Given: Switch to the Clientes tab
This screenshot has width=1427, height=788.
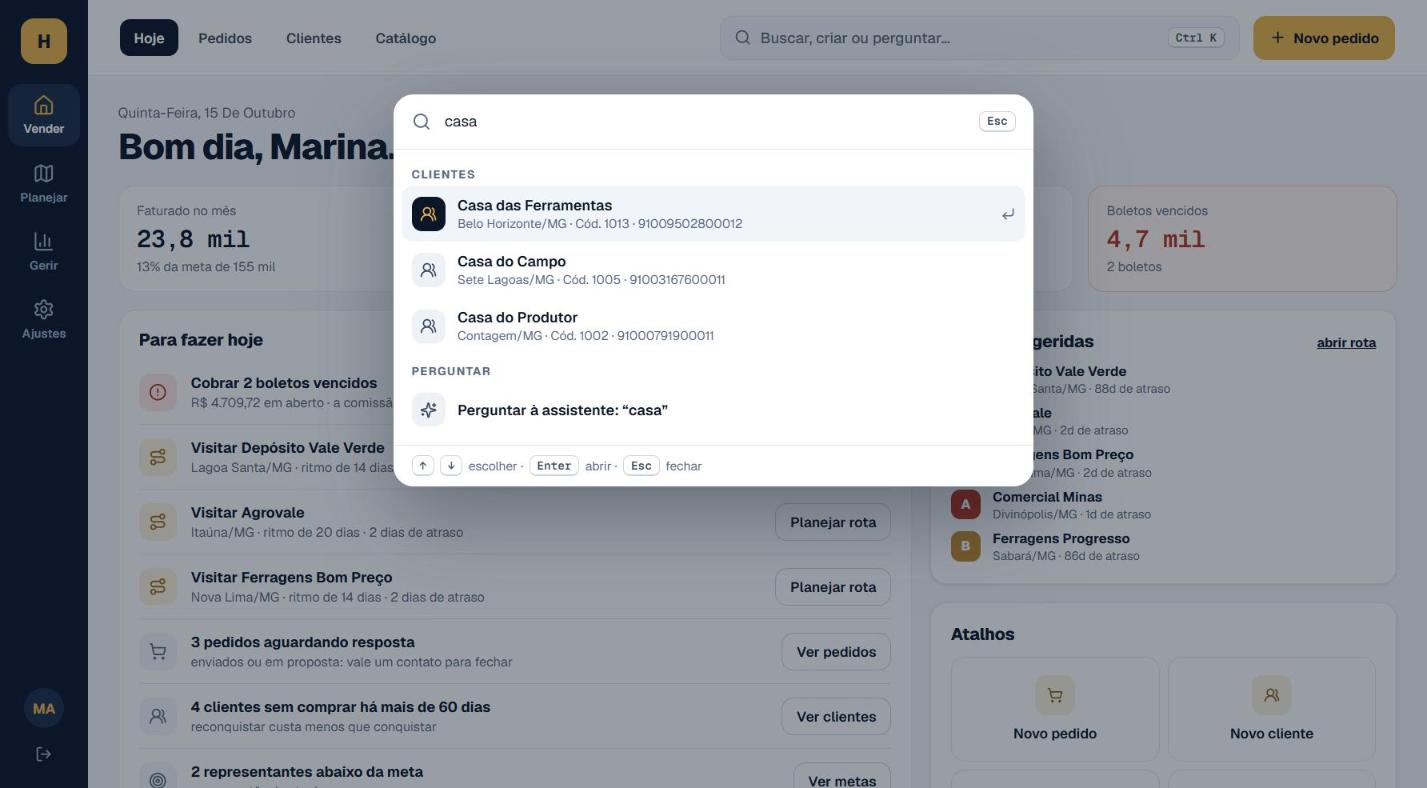Looking at the screenshot, I should click(x=314, y=38).
